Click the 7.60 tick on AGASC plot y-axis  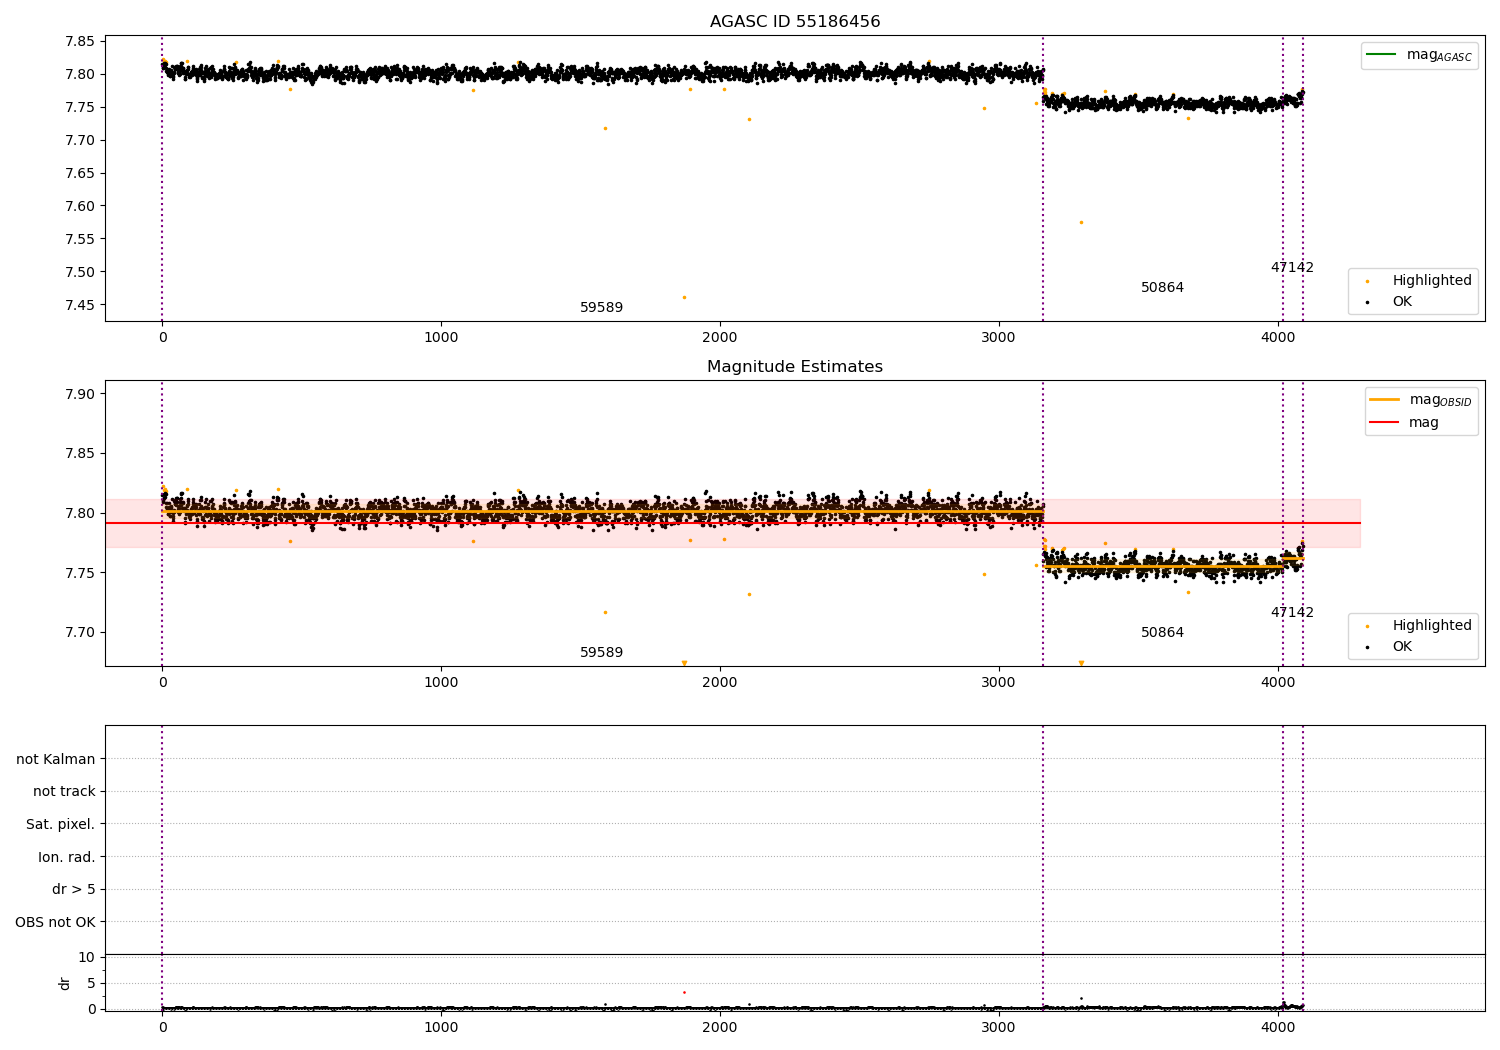pyautogui.click(x=81, y=206)
